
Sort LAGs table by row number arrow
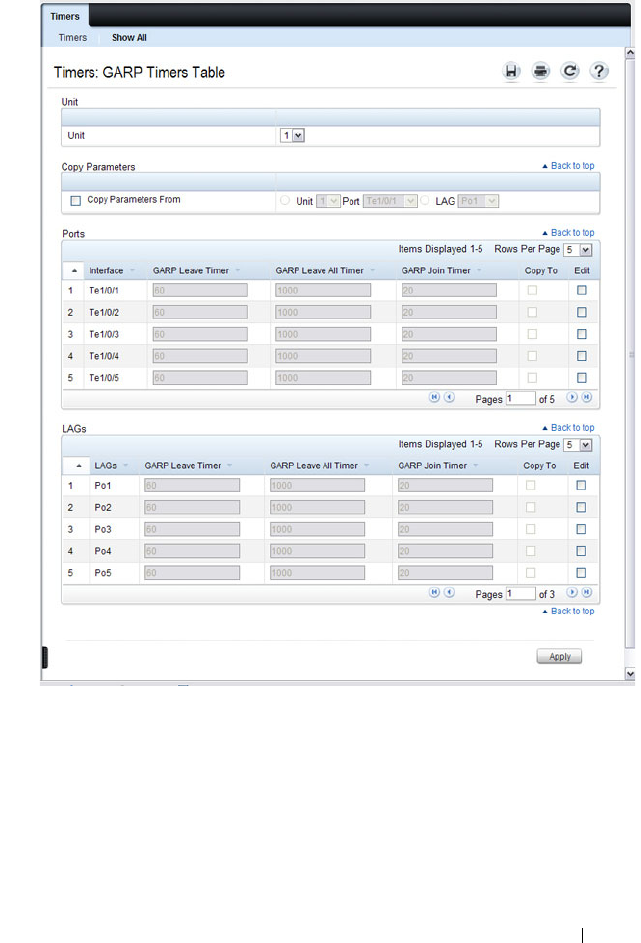78,465
